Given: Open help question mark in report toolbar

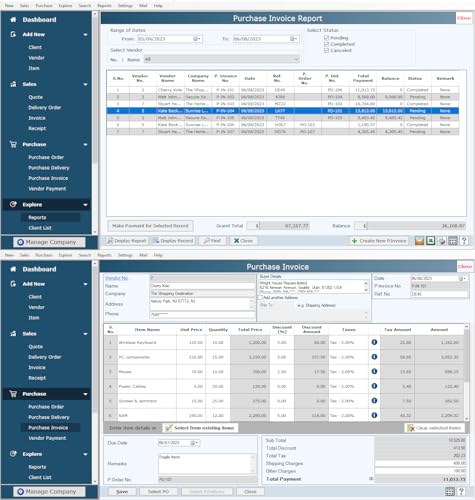Looking at the screenshot, I should point(464,241).
